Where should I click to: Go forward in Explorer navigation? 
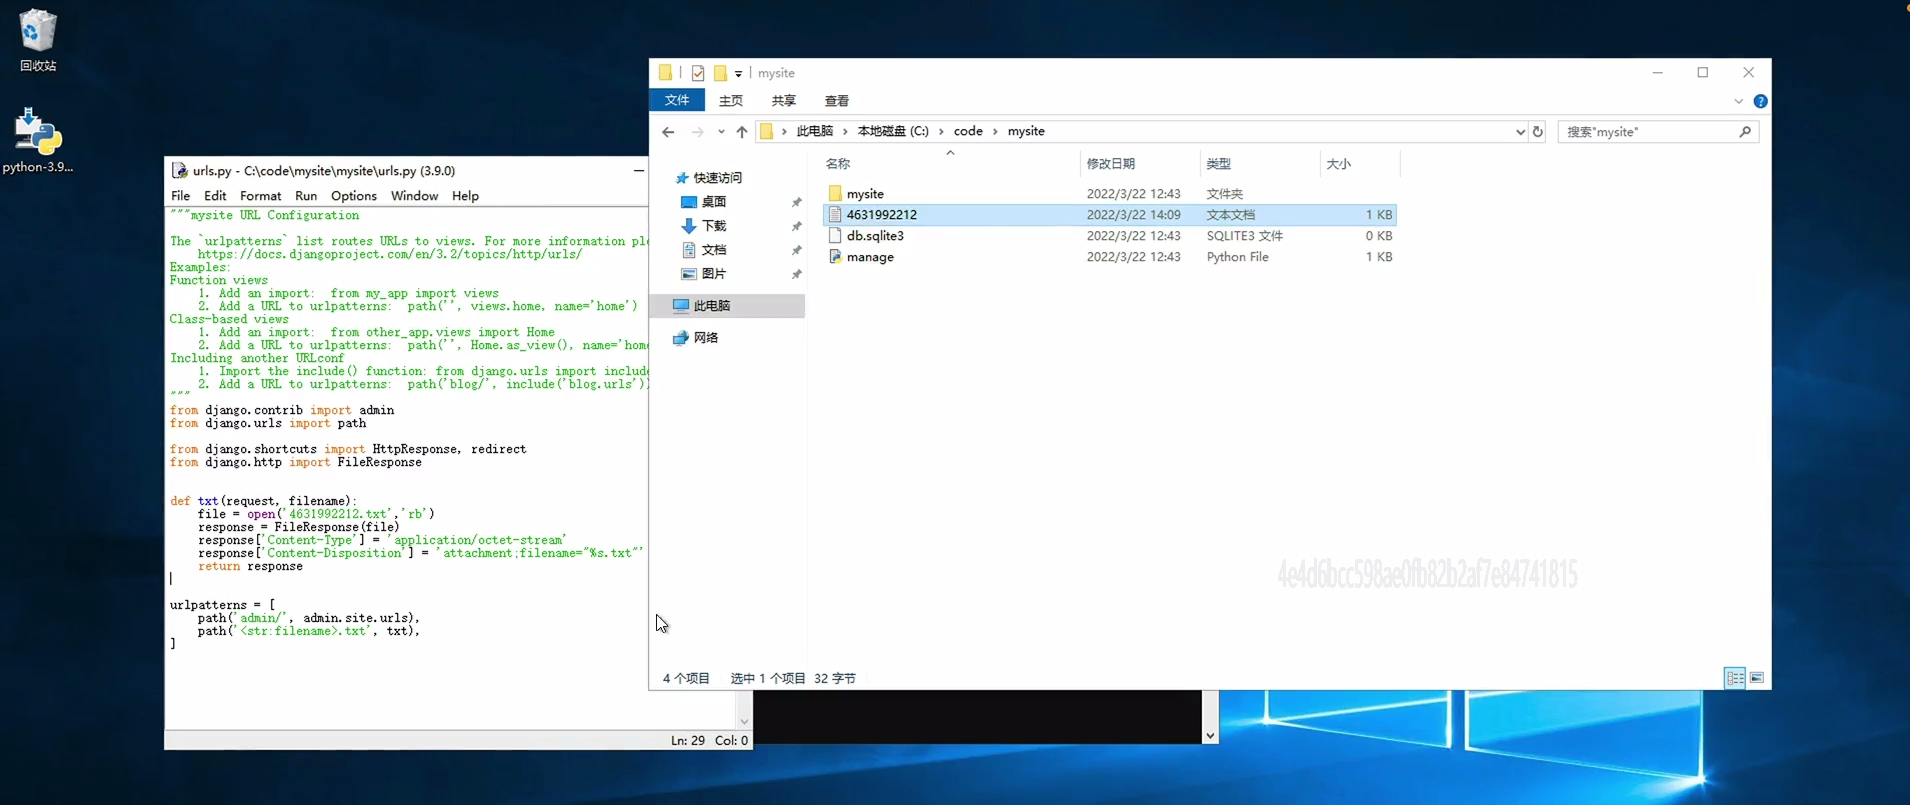(697, 132)
